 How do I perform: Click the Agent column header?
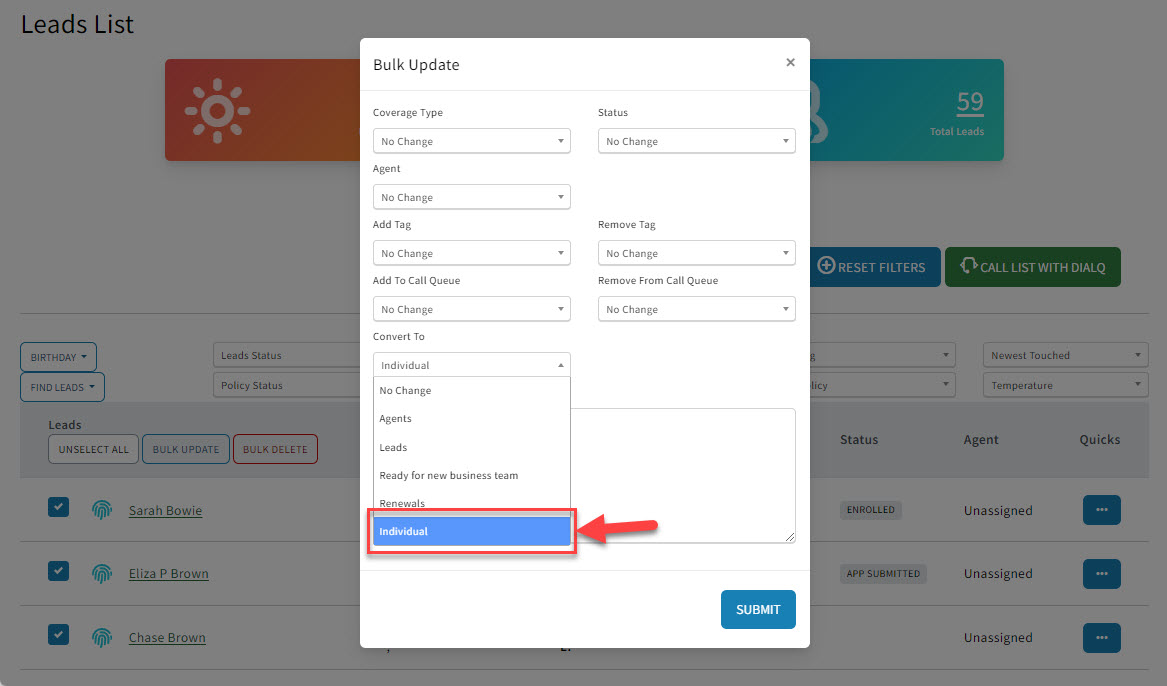[981, 440]
